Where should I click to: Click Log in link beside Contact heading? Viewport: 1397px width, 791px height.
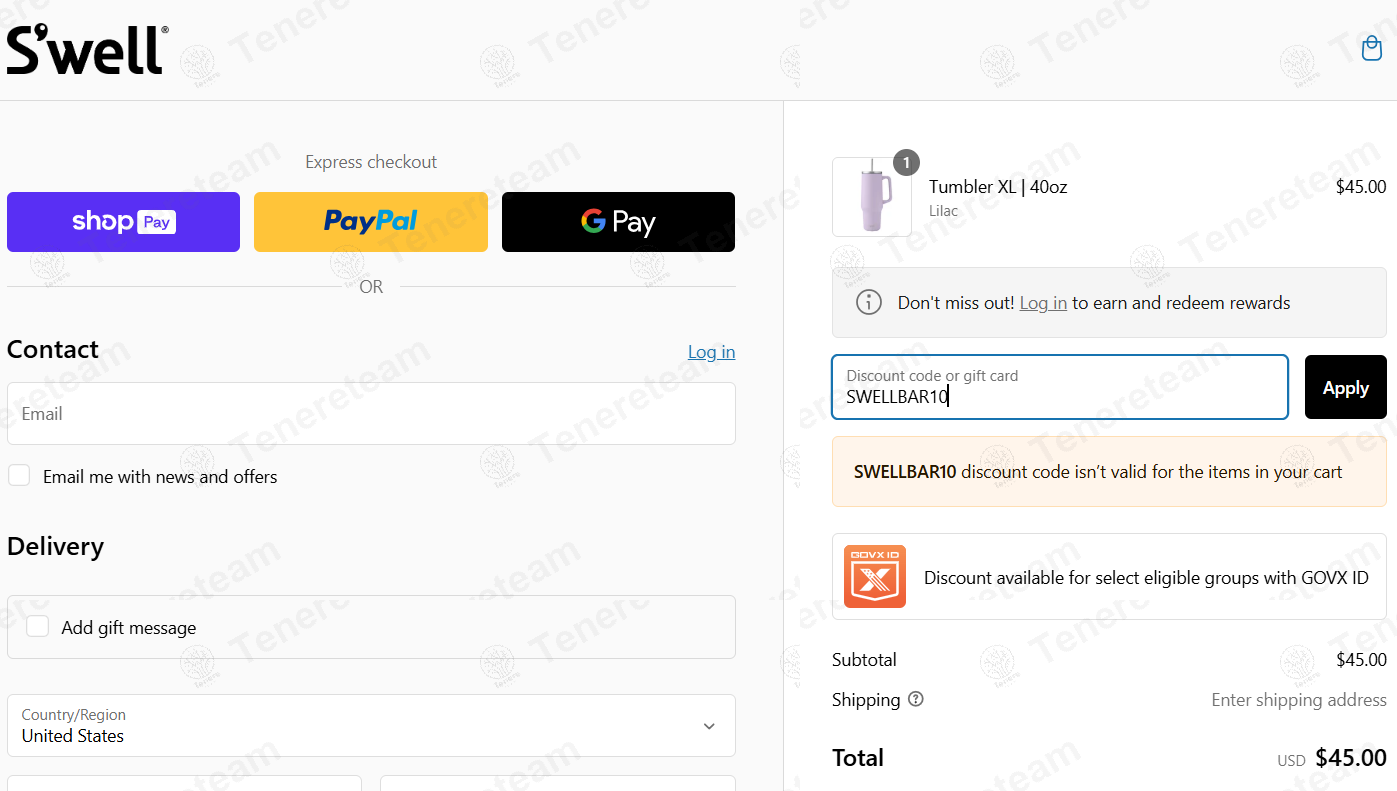pos(711,352)
